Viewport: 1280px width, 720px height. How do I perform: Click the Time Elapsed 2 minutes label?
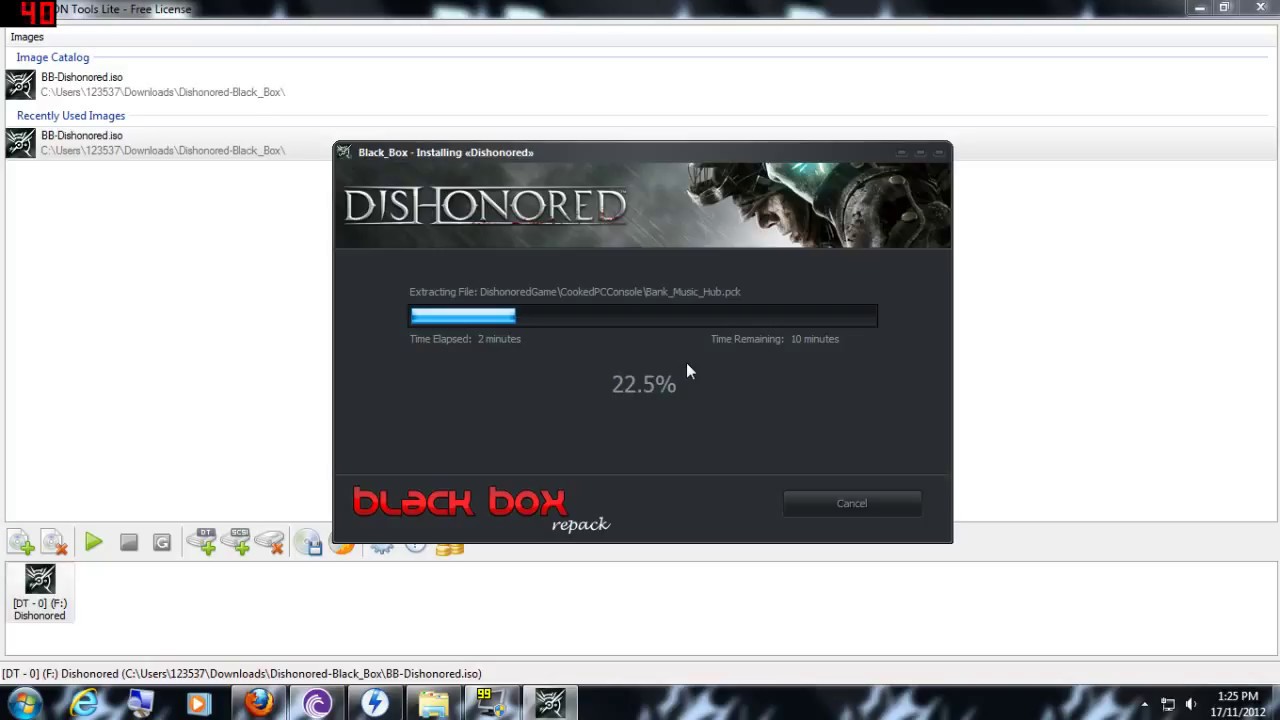click(x=465, y=339)
